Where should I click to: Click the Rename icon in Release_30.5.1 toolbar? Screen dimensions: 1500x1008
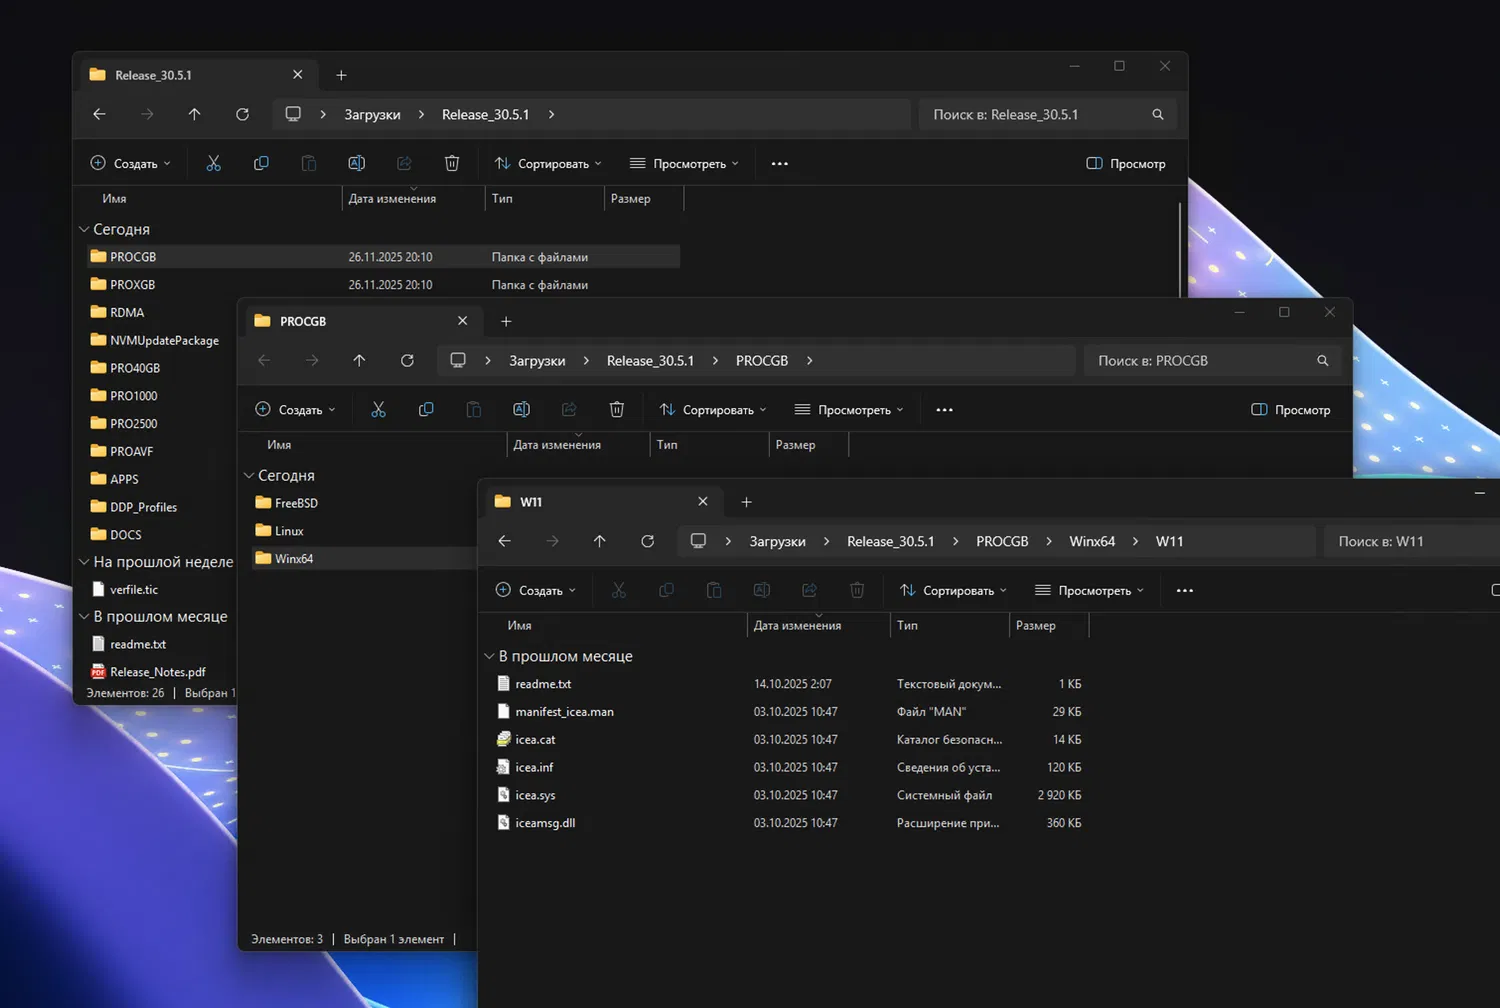point(356,164)
